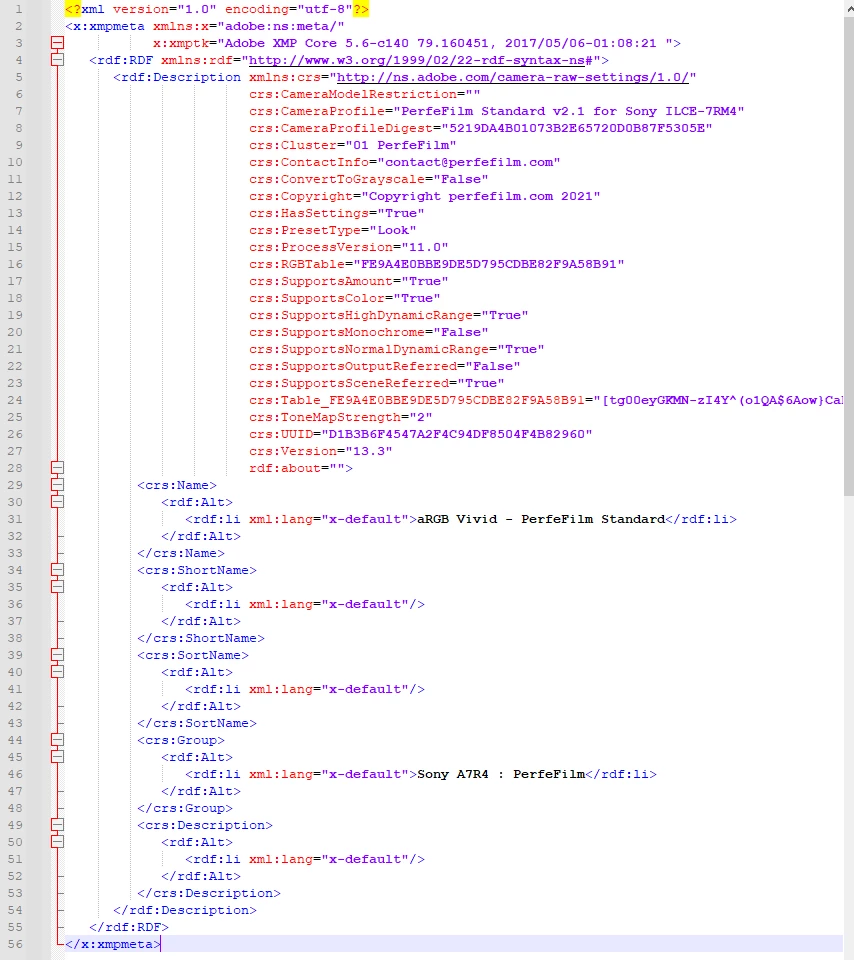
Task: Click the crs:RGBTable attribute on line 16
Action: click(x=436, y=264)
